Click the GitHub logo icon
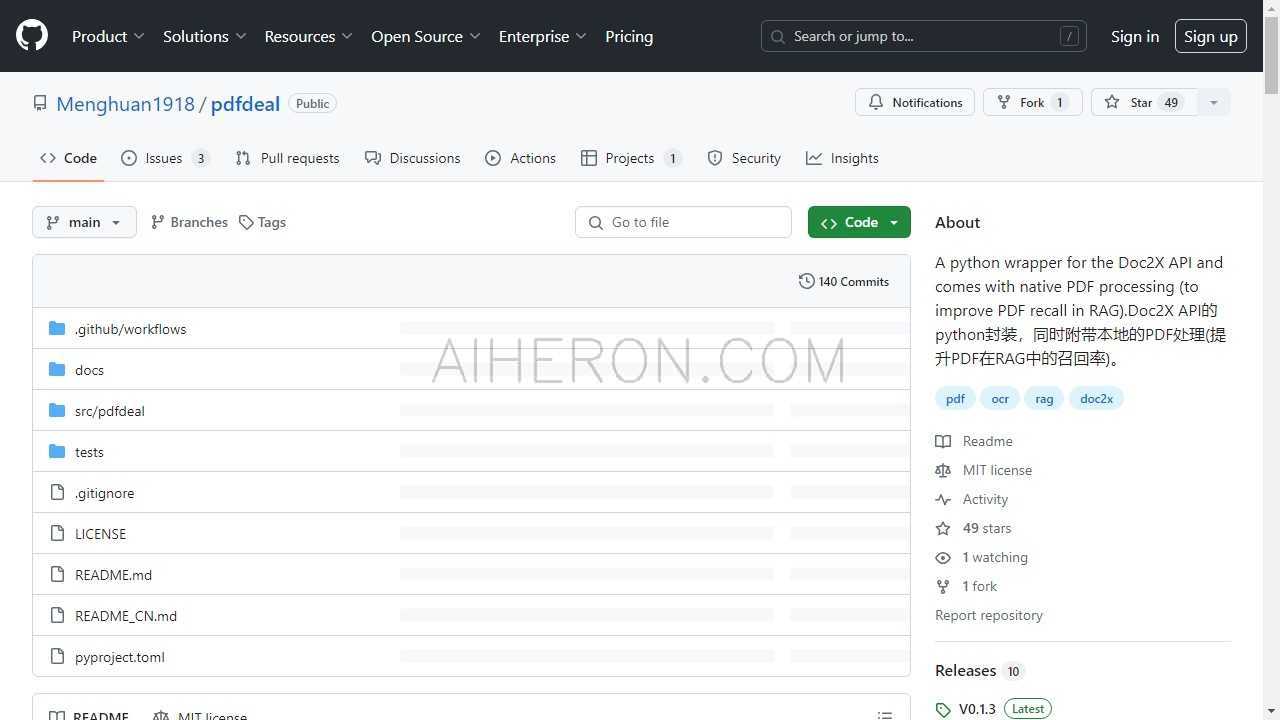The width and height of the screenshot is (1280, 720). (32, 36)
